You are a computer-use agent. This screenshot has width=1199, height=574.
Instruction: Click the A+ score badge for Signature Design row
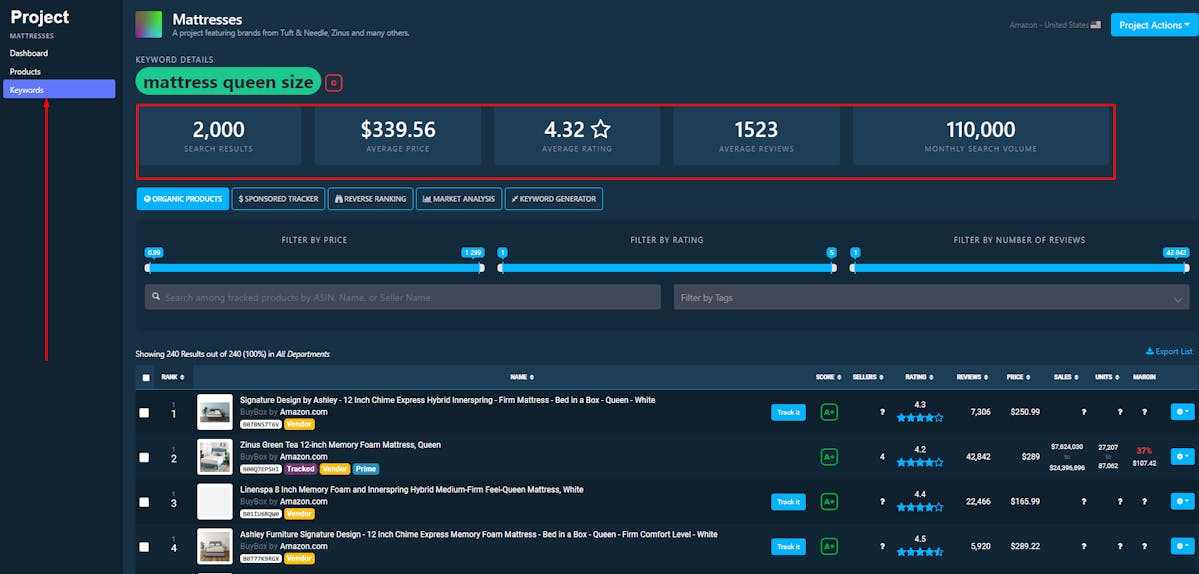coord(830,412)
